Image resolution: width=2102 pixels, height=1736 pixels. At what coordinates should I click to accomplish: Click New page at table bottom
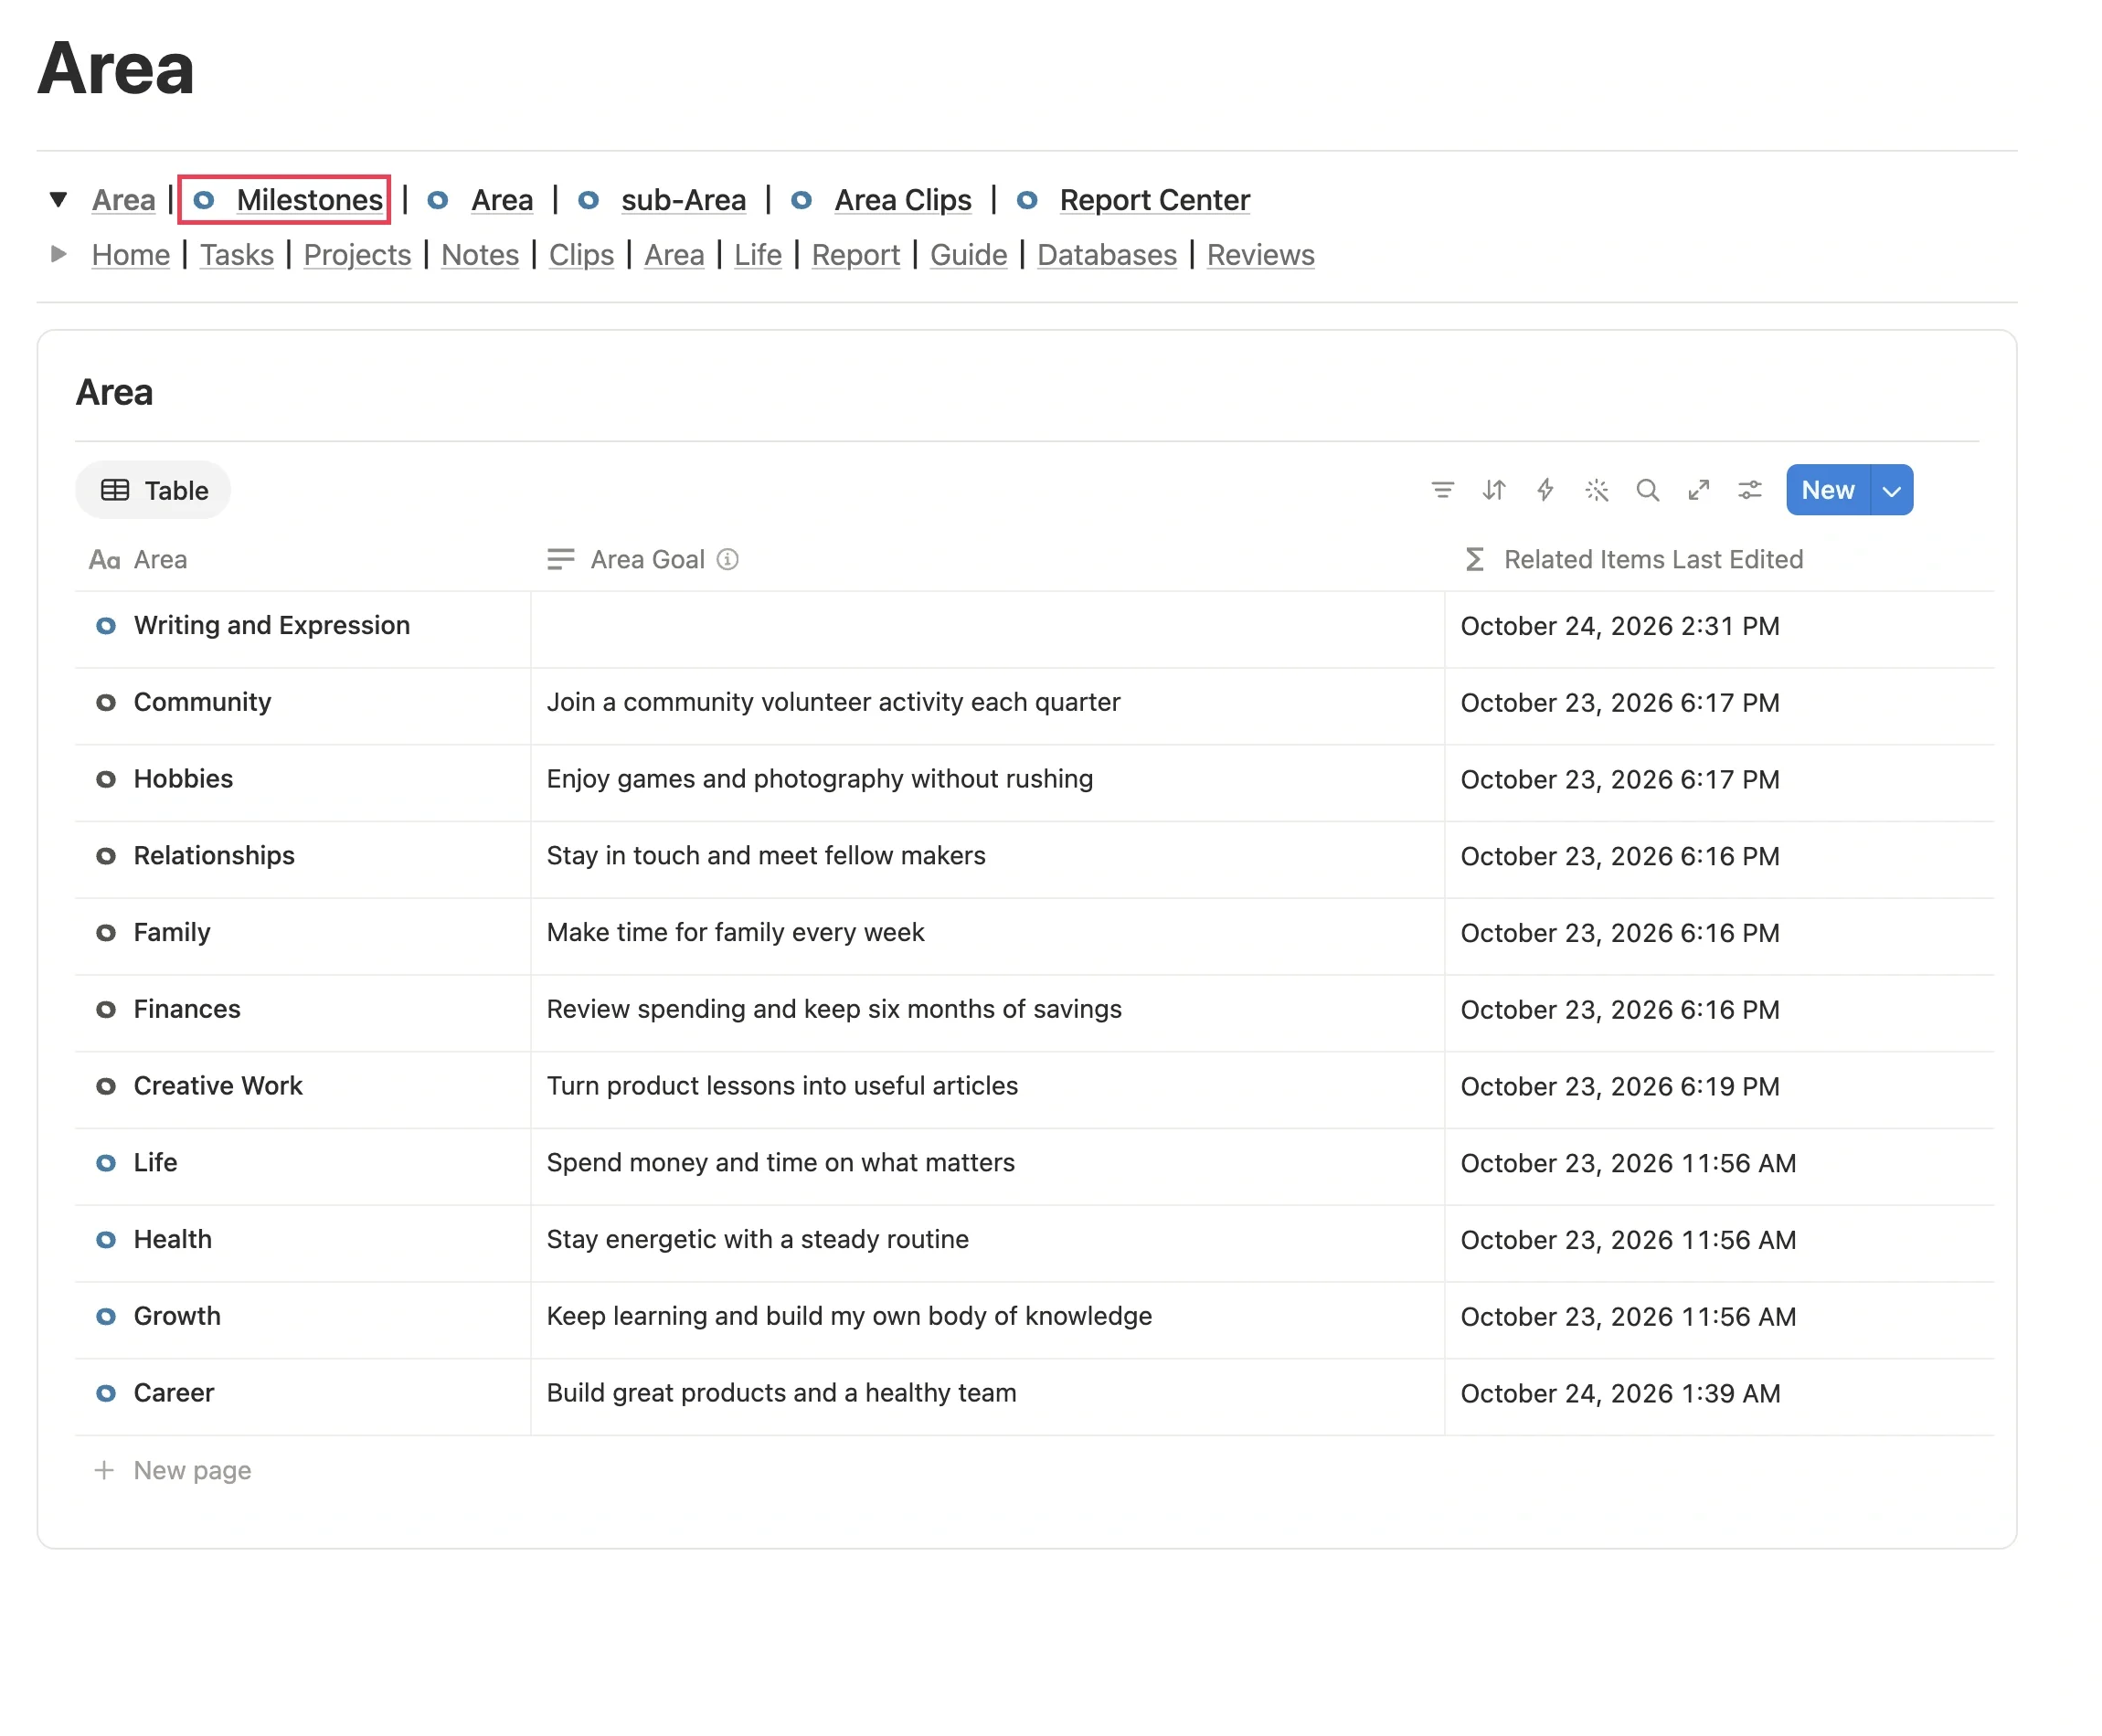(x=192, y=1470)
